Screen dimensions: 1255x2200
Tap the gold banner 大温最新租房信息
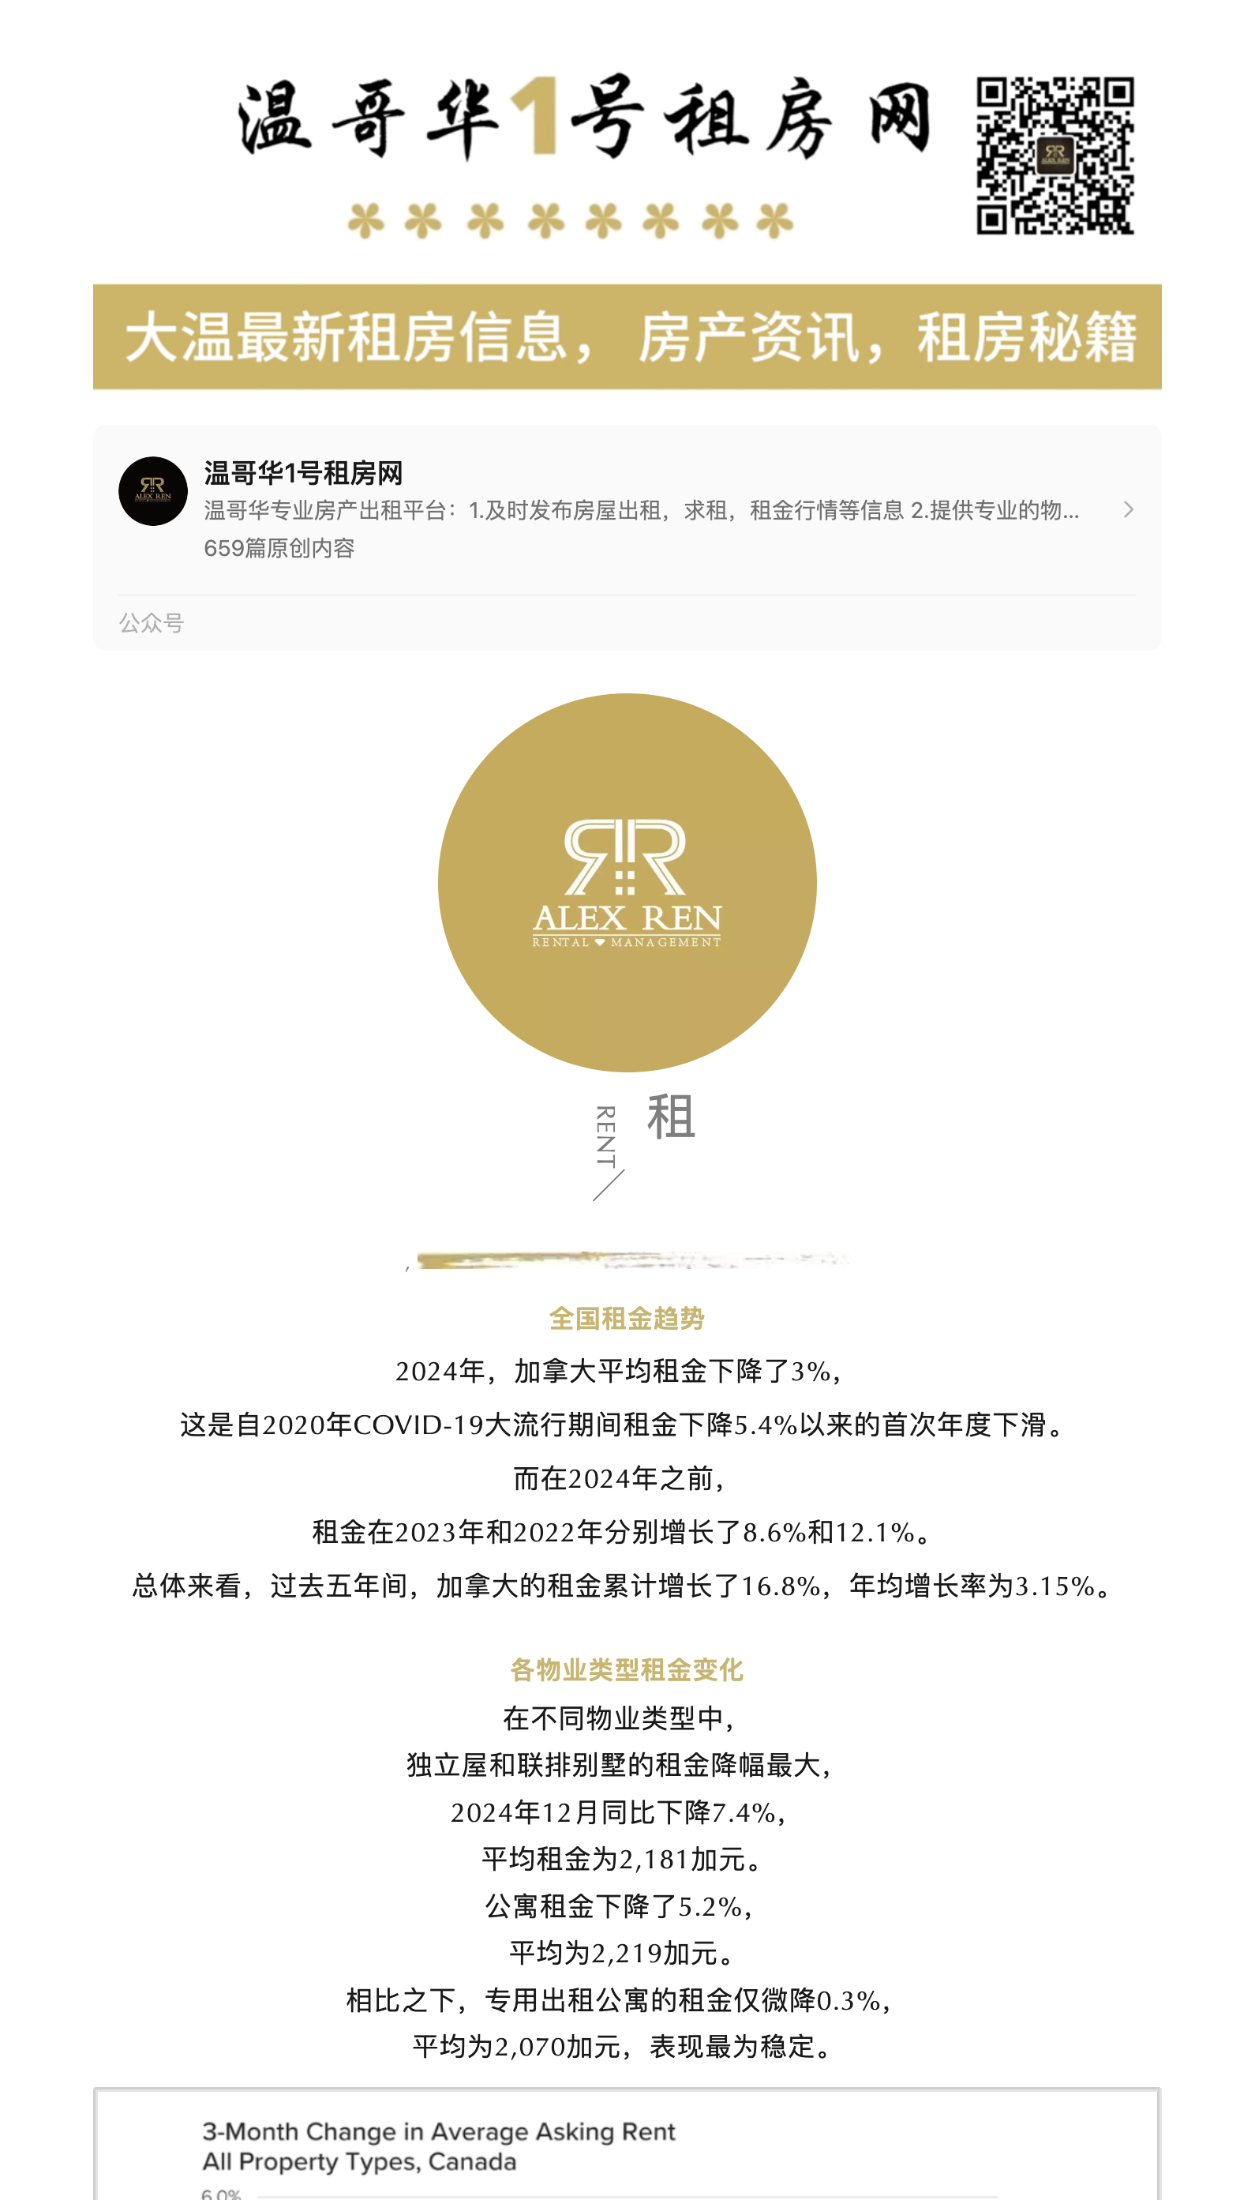click(x=627, y=337)
